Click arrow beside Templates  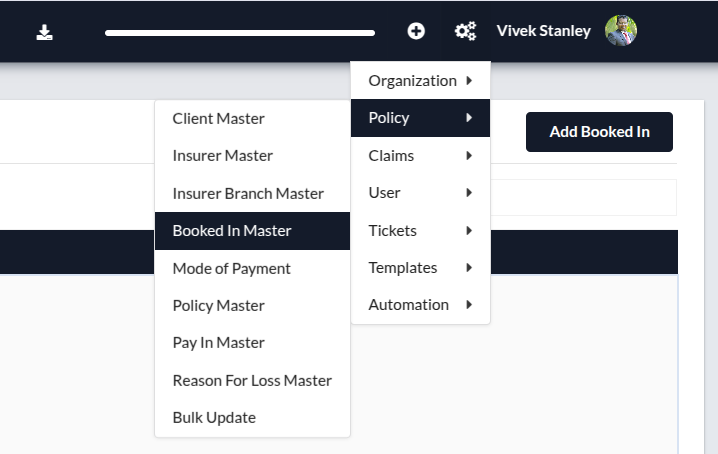tap(469, 268)
